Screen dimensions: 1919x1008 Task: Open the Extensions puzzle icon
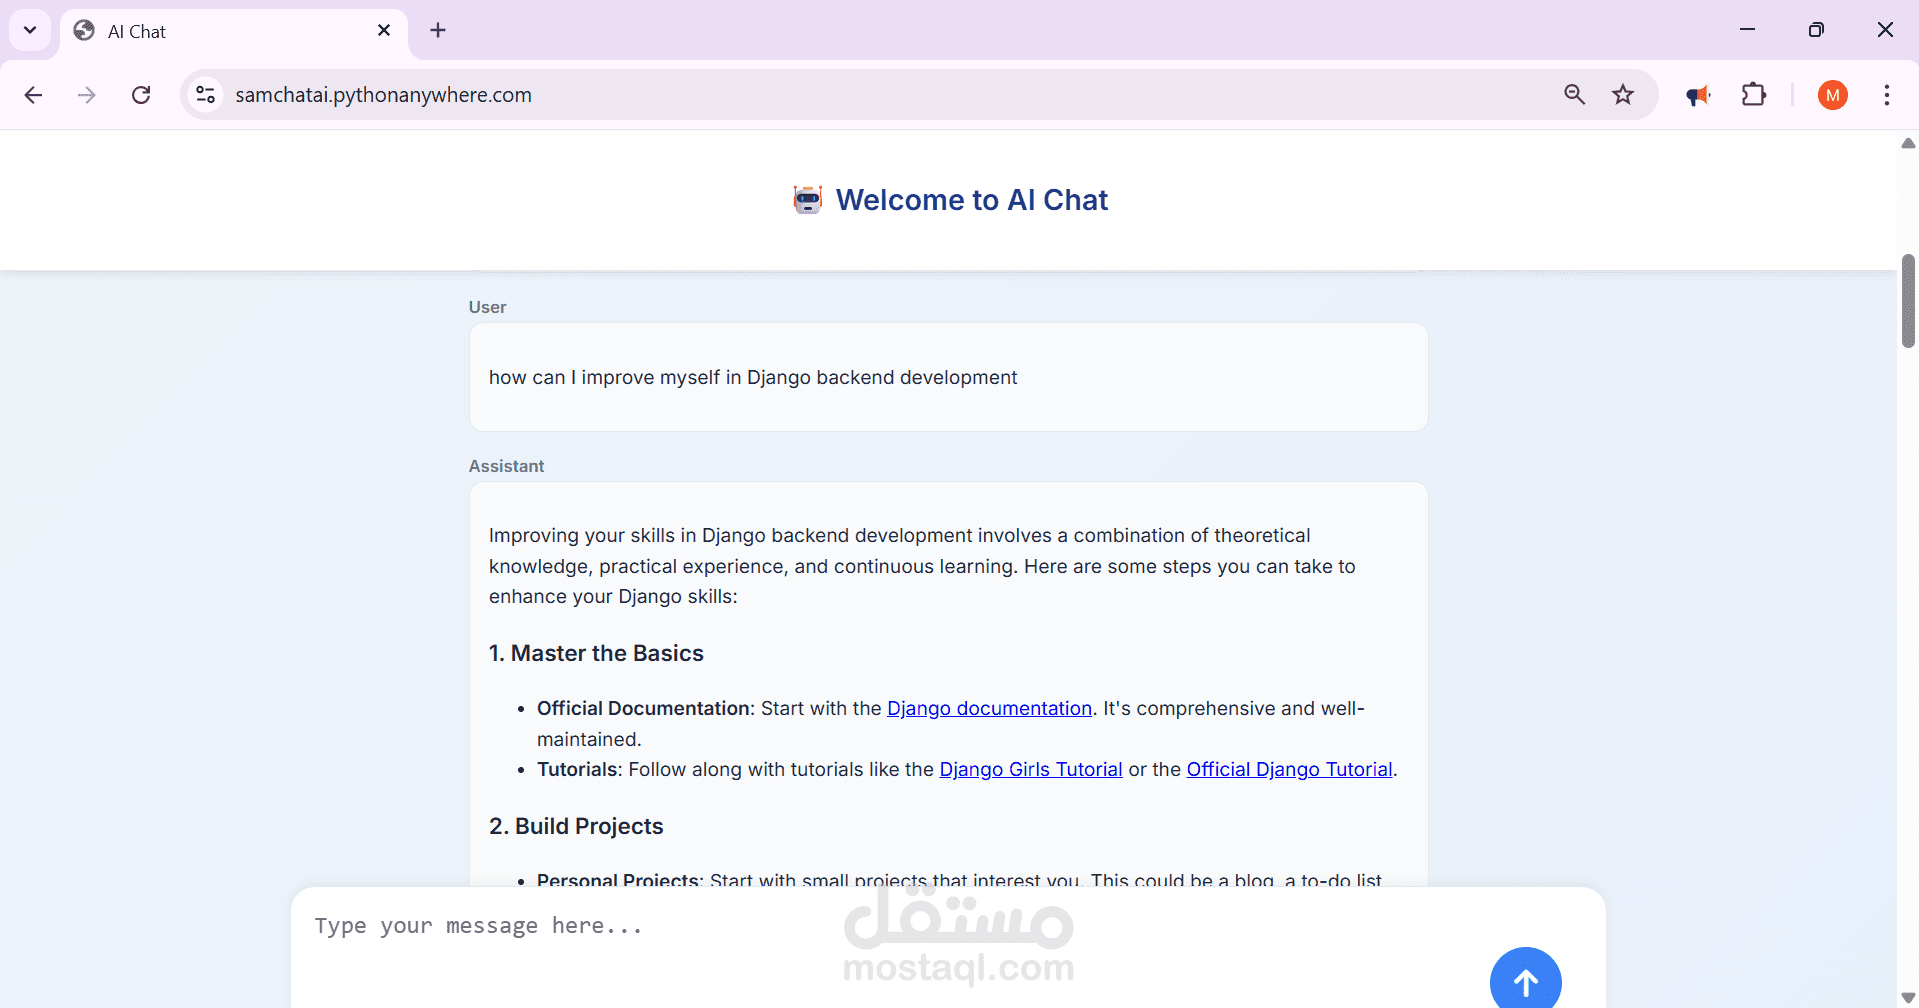[x=1754, y=95]
